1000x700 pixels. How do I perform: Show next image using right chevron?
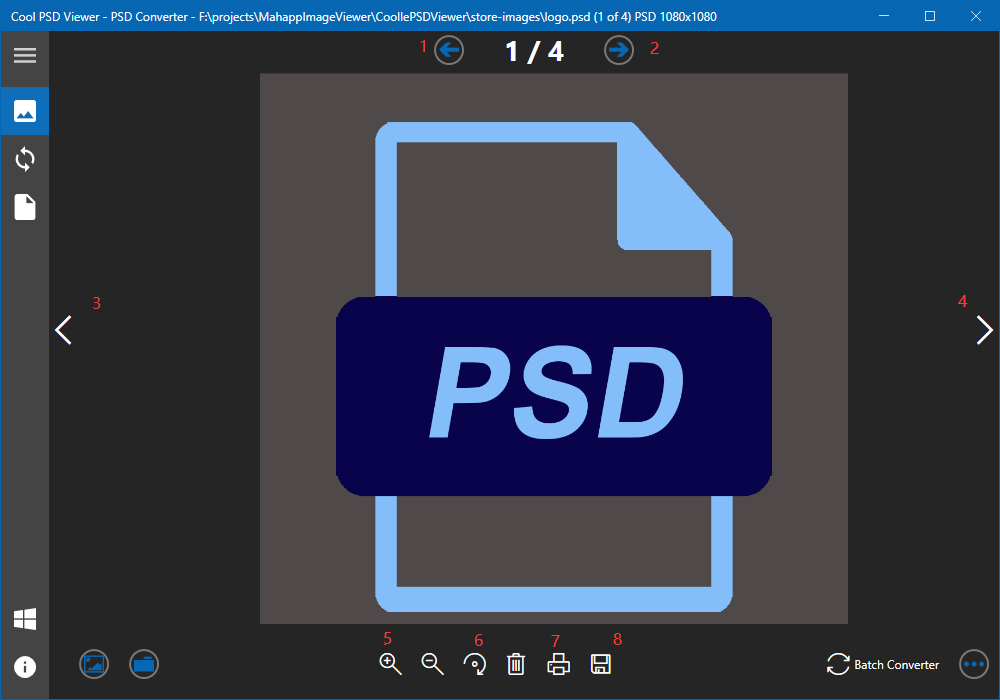pyautogui.click(x=984, y=330)
